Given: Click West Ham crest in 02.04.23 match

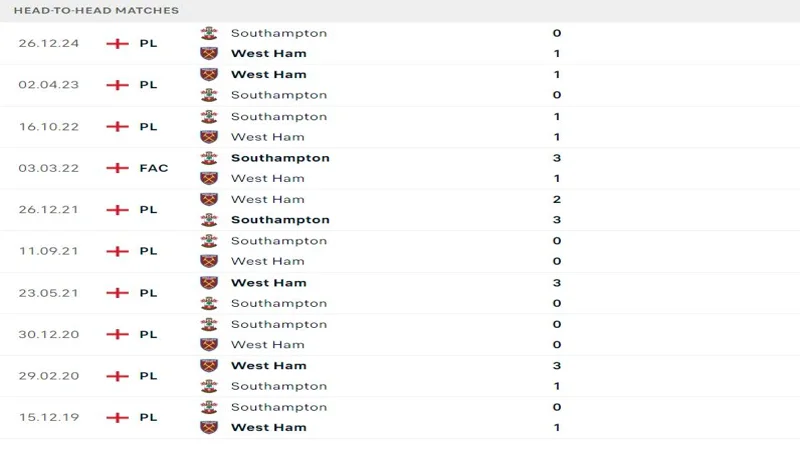Looking at the screenshot, I should (209, 74).
